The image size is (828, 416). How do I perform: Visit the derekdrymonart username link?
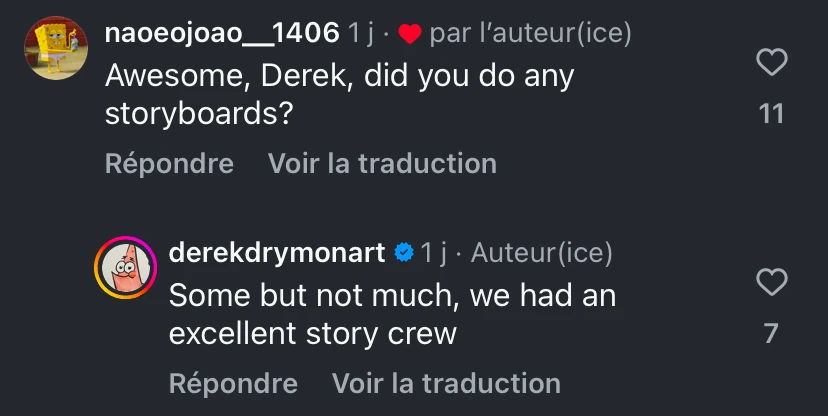click(276, 253)
